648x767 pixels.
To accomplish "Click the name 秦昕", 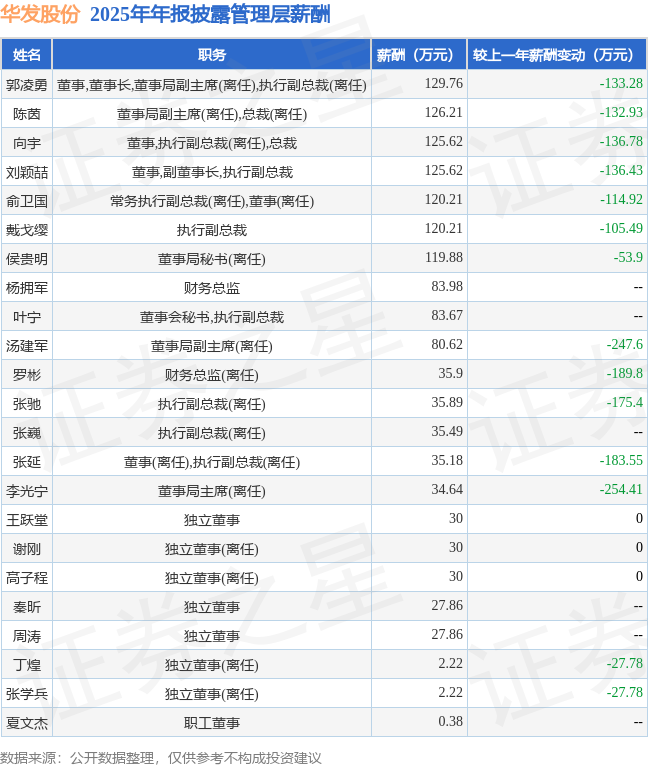I will tap(26, 607).
